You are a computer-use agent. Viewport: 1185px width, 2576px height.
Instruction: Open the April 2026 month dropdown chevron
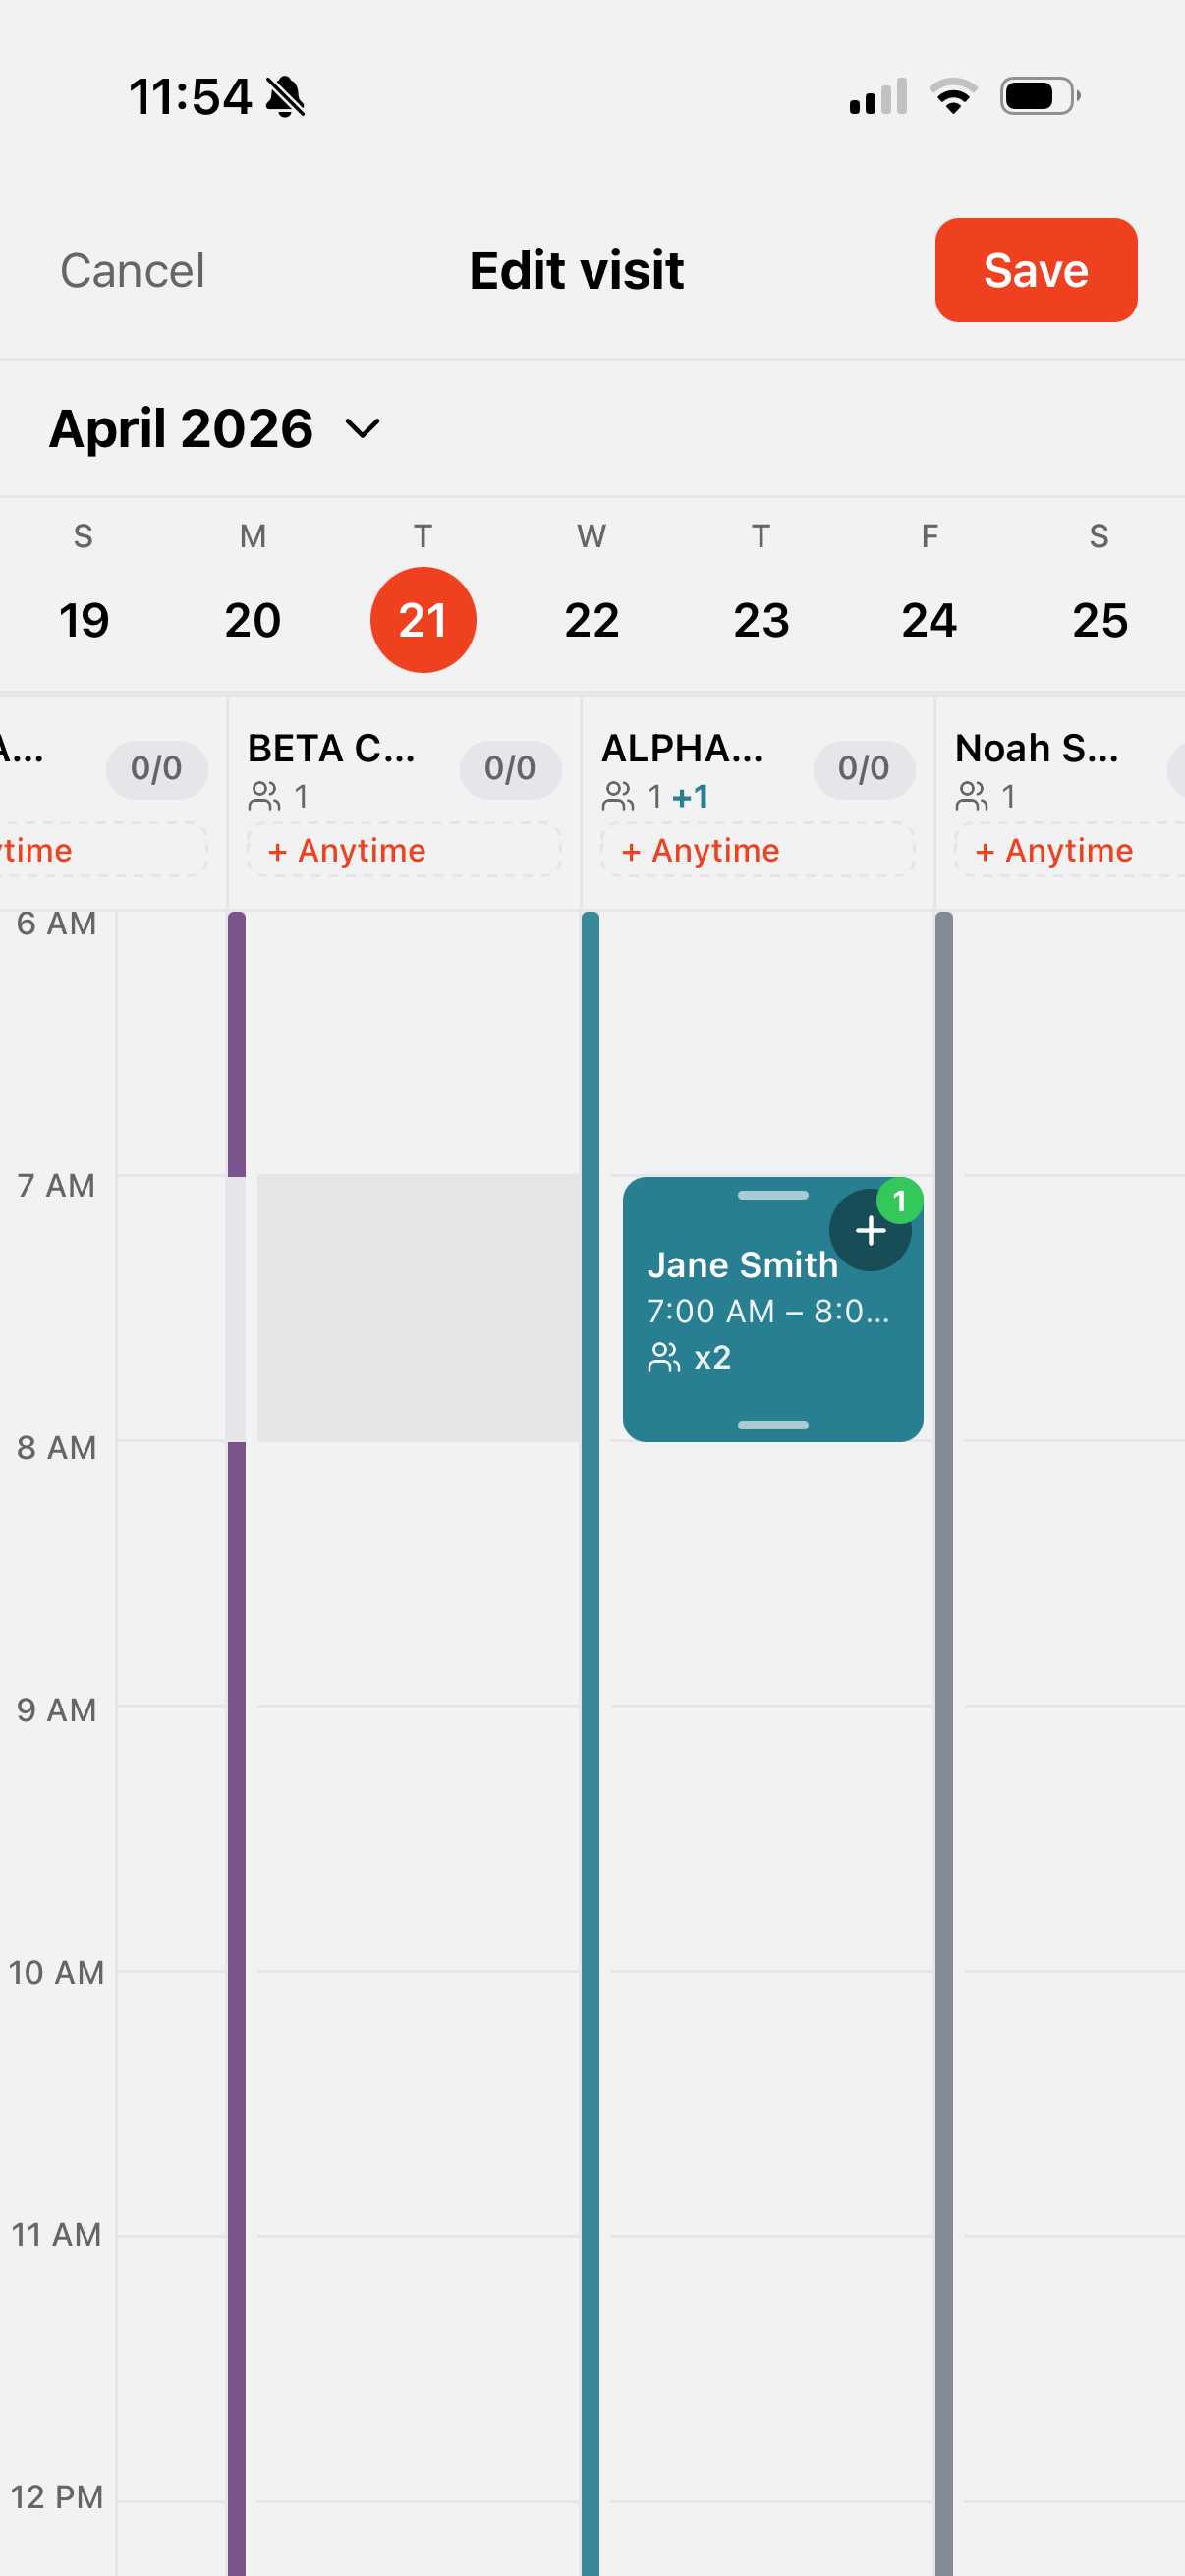point(362,428)
